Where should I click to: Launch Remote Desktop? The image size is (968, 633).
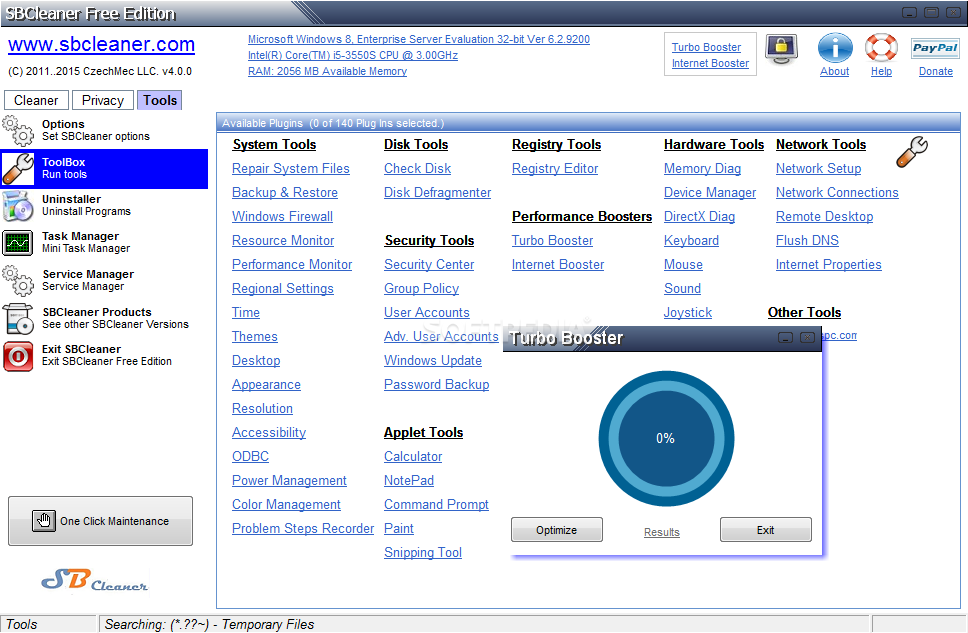[x=824, y=217]
